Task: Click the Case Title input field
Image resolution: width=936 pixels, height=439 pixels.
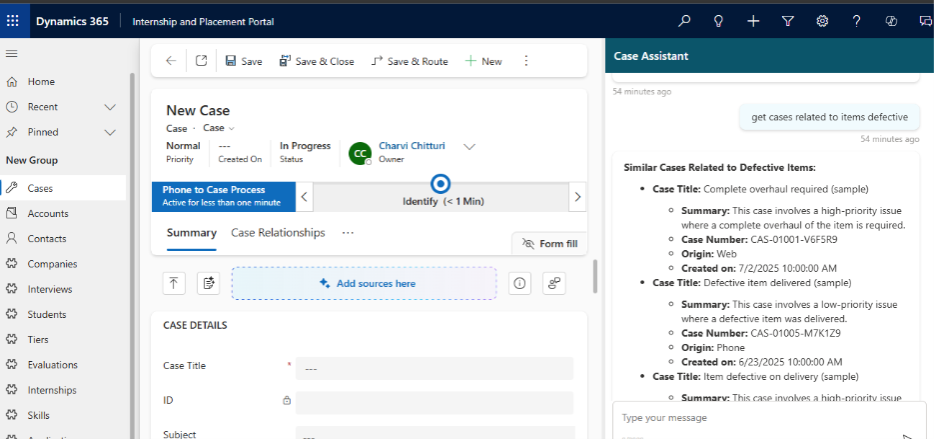Action: [434, 368]
